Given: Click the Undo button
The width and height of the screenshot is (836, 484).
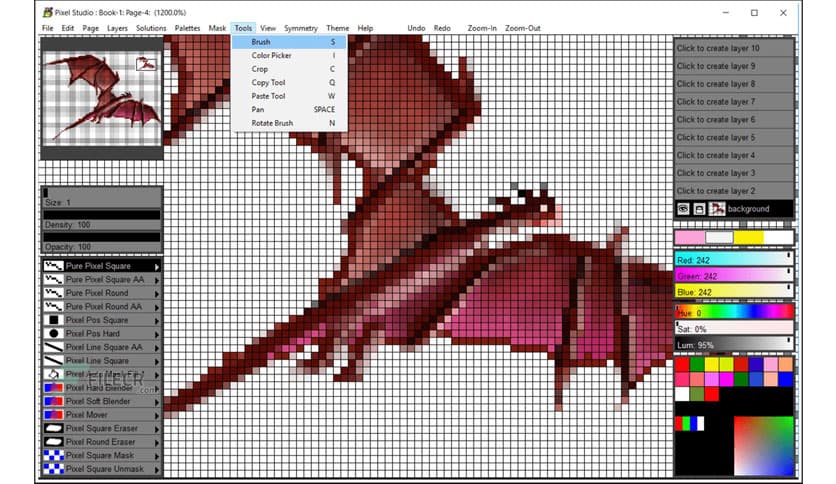Looking at the screenshot, I should tap(416, 28).
